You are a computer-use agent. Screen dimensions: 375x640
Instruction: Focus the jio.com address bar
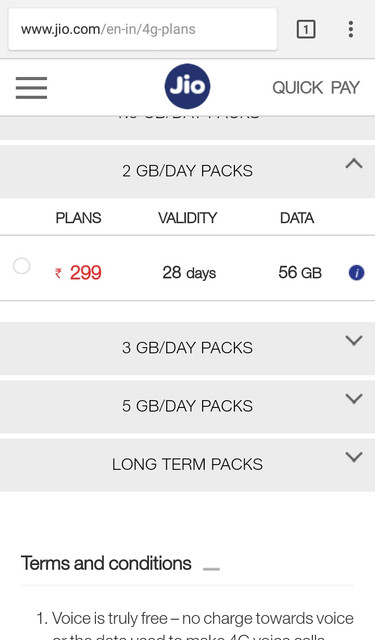[x=142, y=29]
